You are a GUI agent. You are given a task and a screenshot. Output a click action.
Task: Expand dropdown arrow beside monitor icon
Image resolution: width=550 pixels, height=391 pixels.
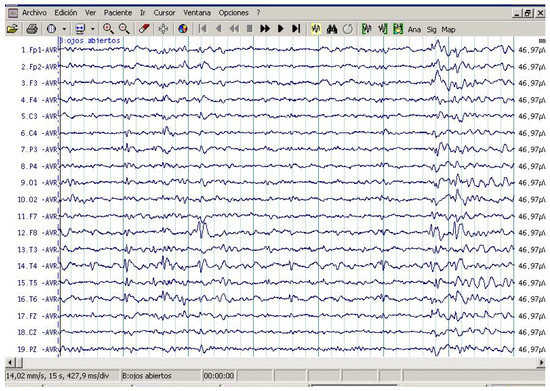[x=93, y=29]
